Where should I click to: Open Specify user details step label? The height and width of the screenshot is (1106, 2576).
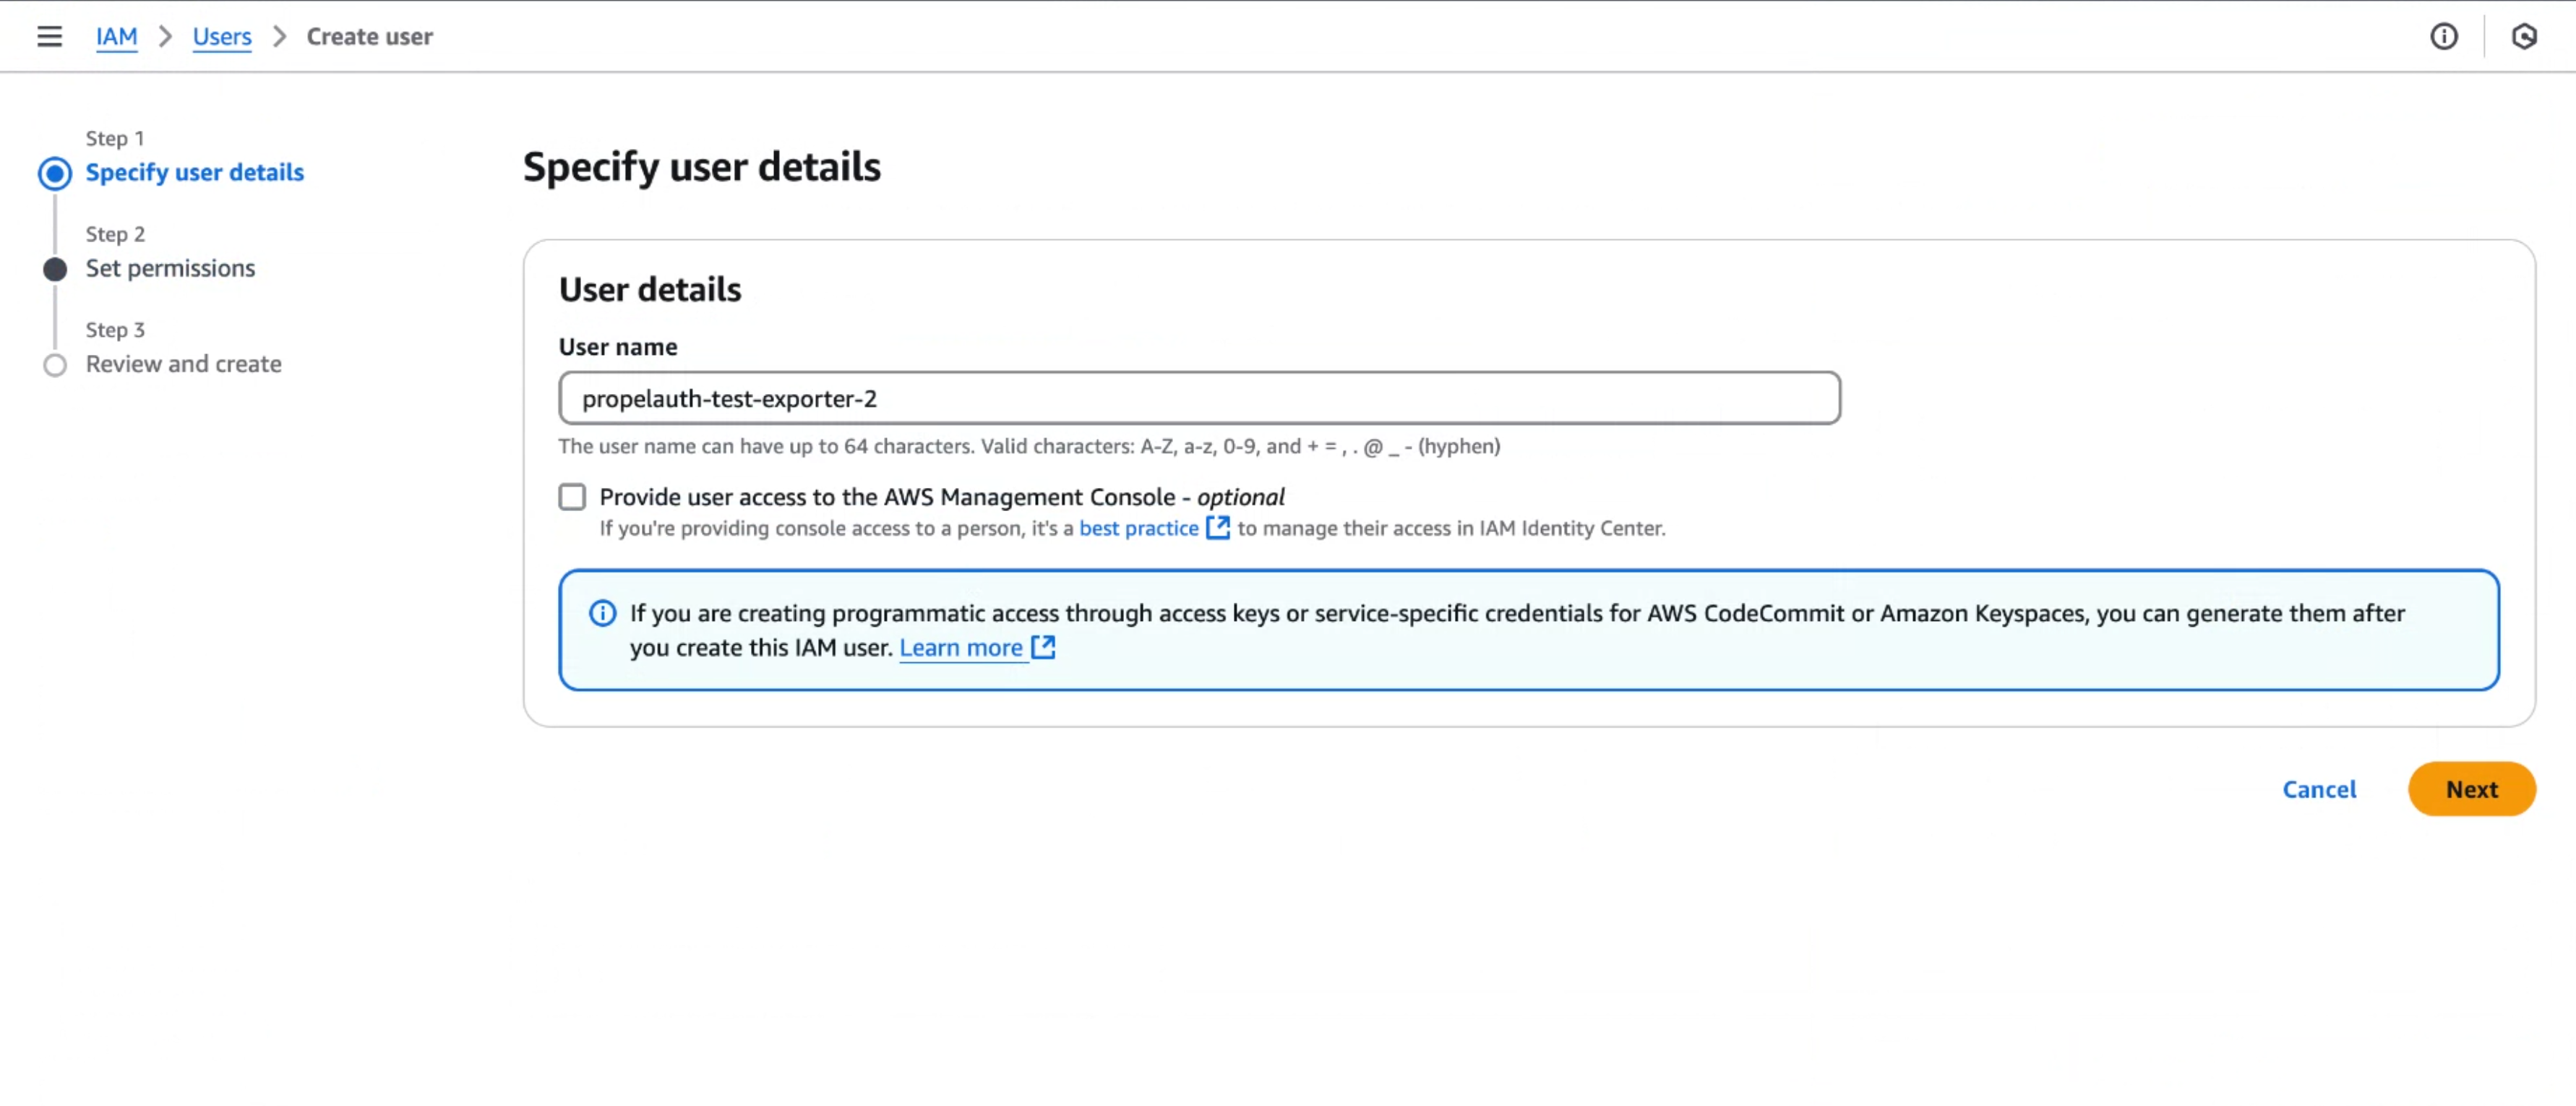(x=195, y=172)
